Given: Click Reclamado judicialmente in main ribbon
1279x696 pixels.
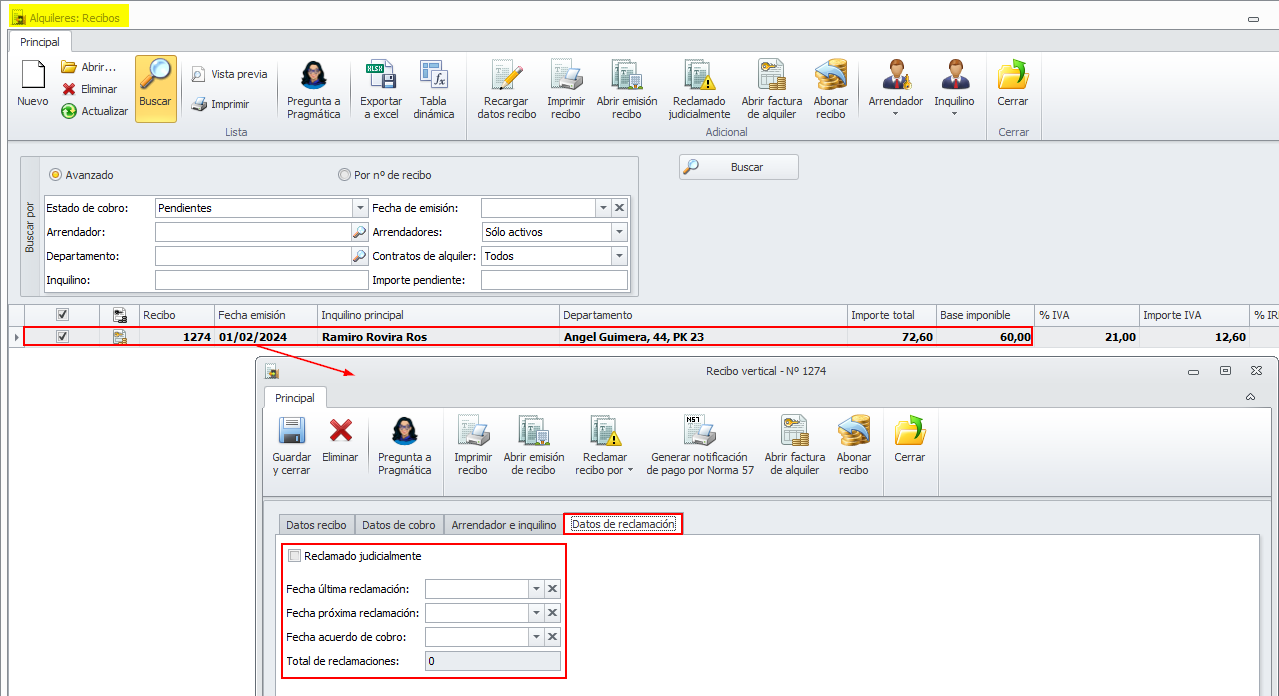Looking at the screenshot, I should coord(700,89).
